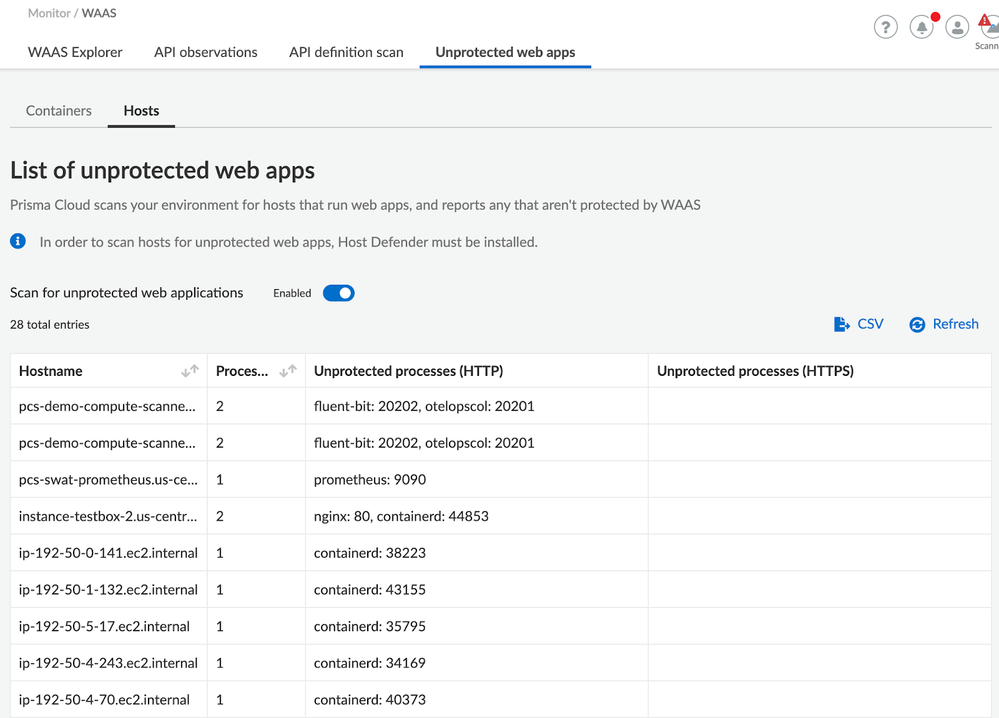Switch to the Containers sub-tab
999x718 pixels.
coord(59,111)
